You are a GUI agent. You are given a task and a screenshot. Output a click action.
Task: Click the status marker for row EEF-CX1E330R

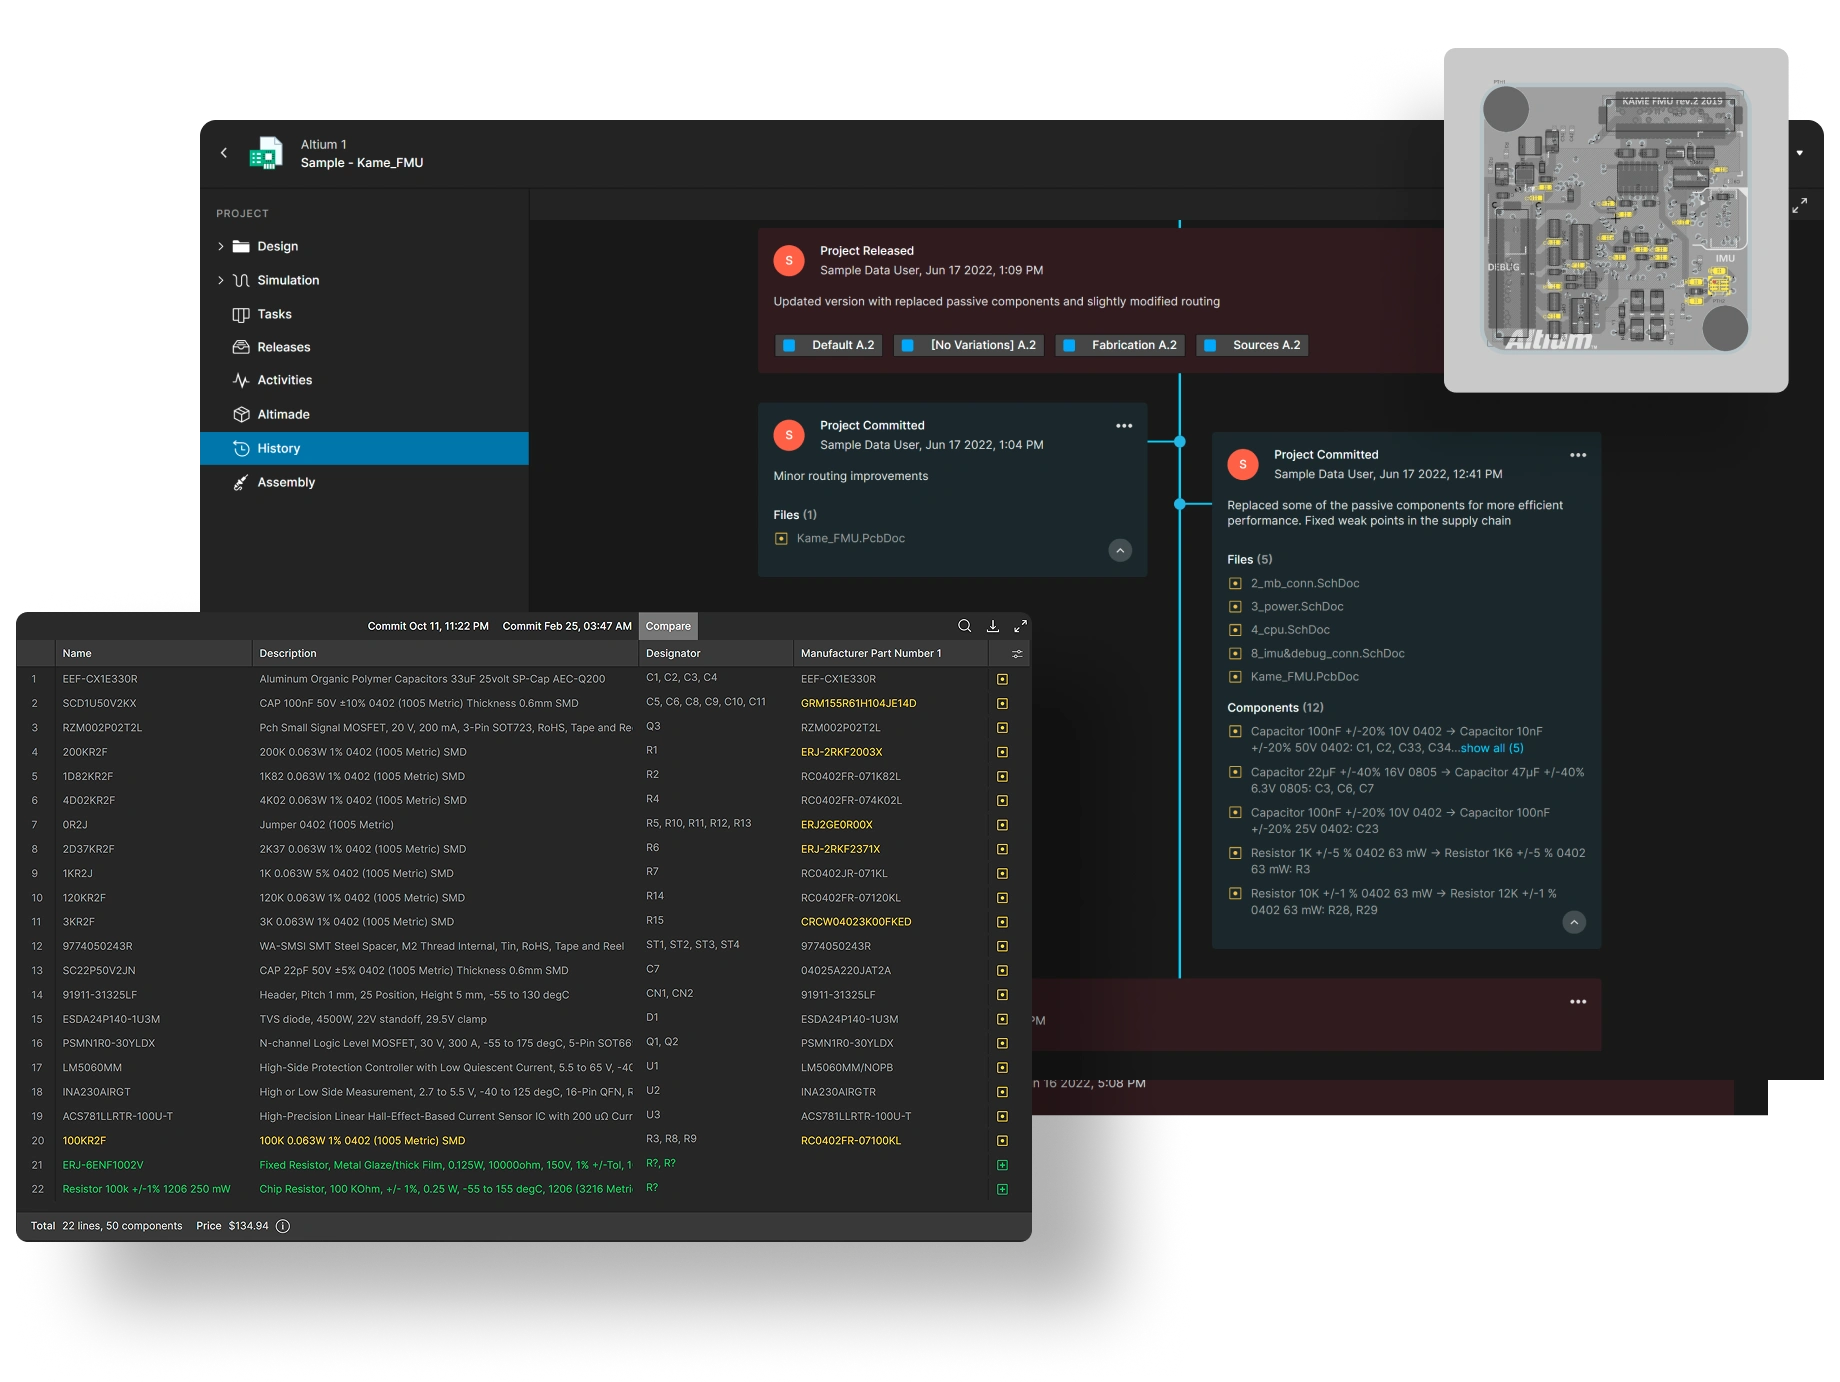point(1002,679)
